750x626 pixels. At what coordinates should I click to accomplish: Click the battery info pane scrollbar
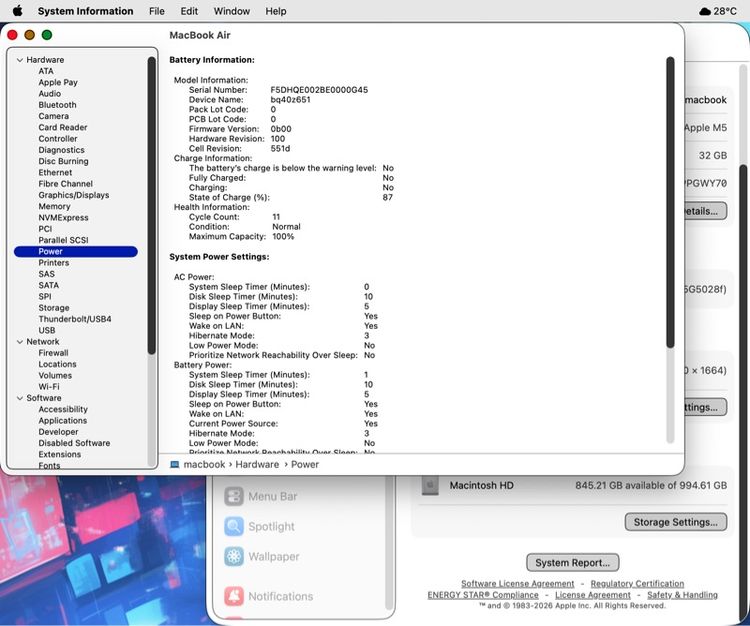(670, 202)
